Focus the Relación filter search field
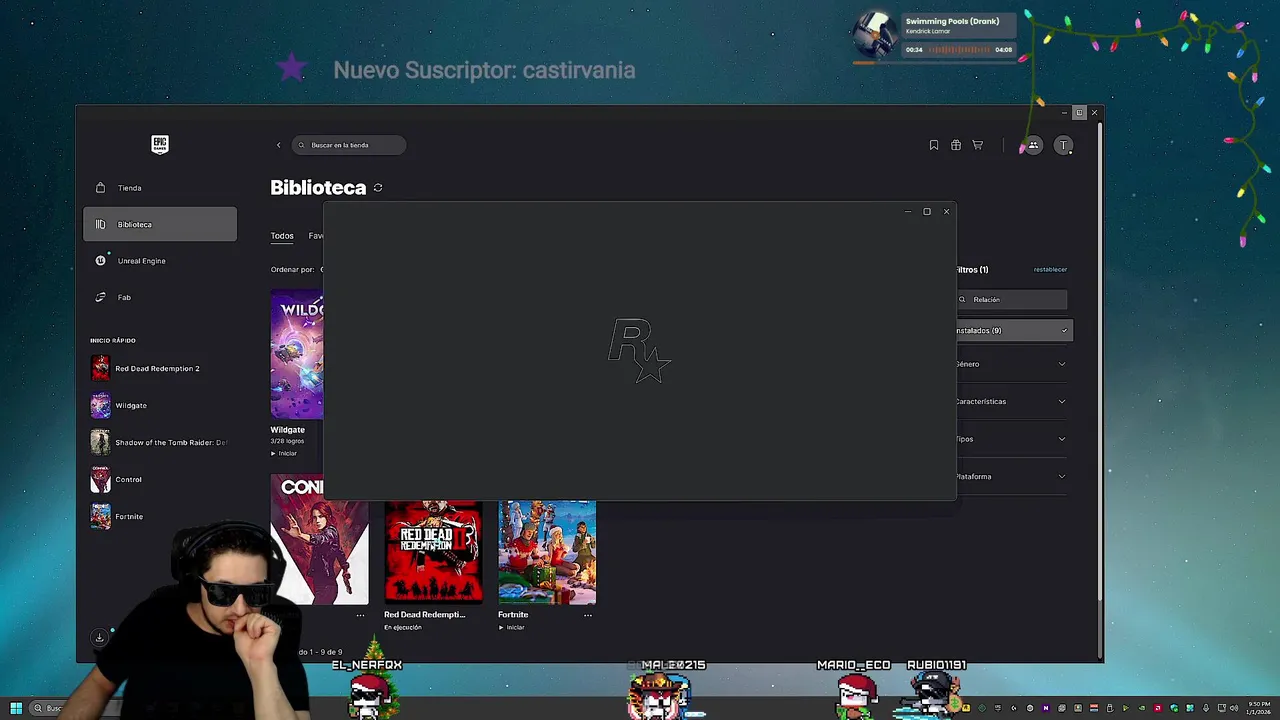This screenshot has width=1280, height=720. pyautogui.click(x=1011, y=300)
